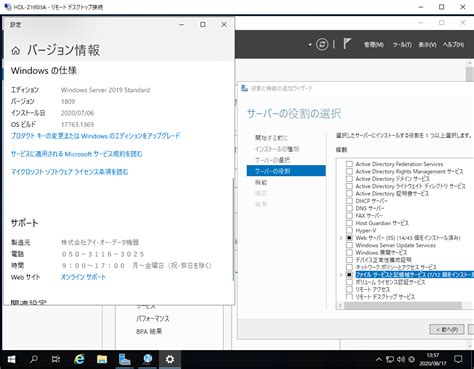Screen dimensions: 474x369
Task: Click the remote desktop title bar icon
Action: coord(7,7)
